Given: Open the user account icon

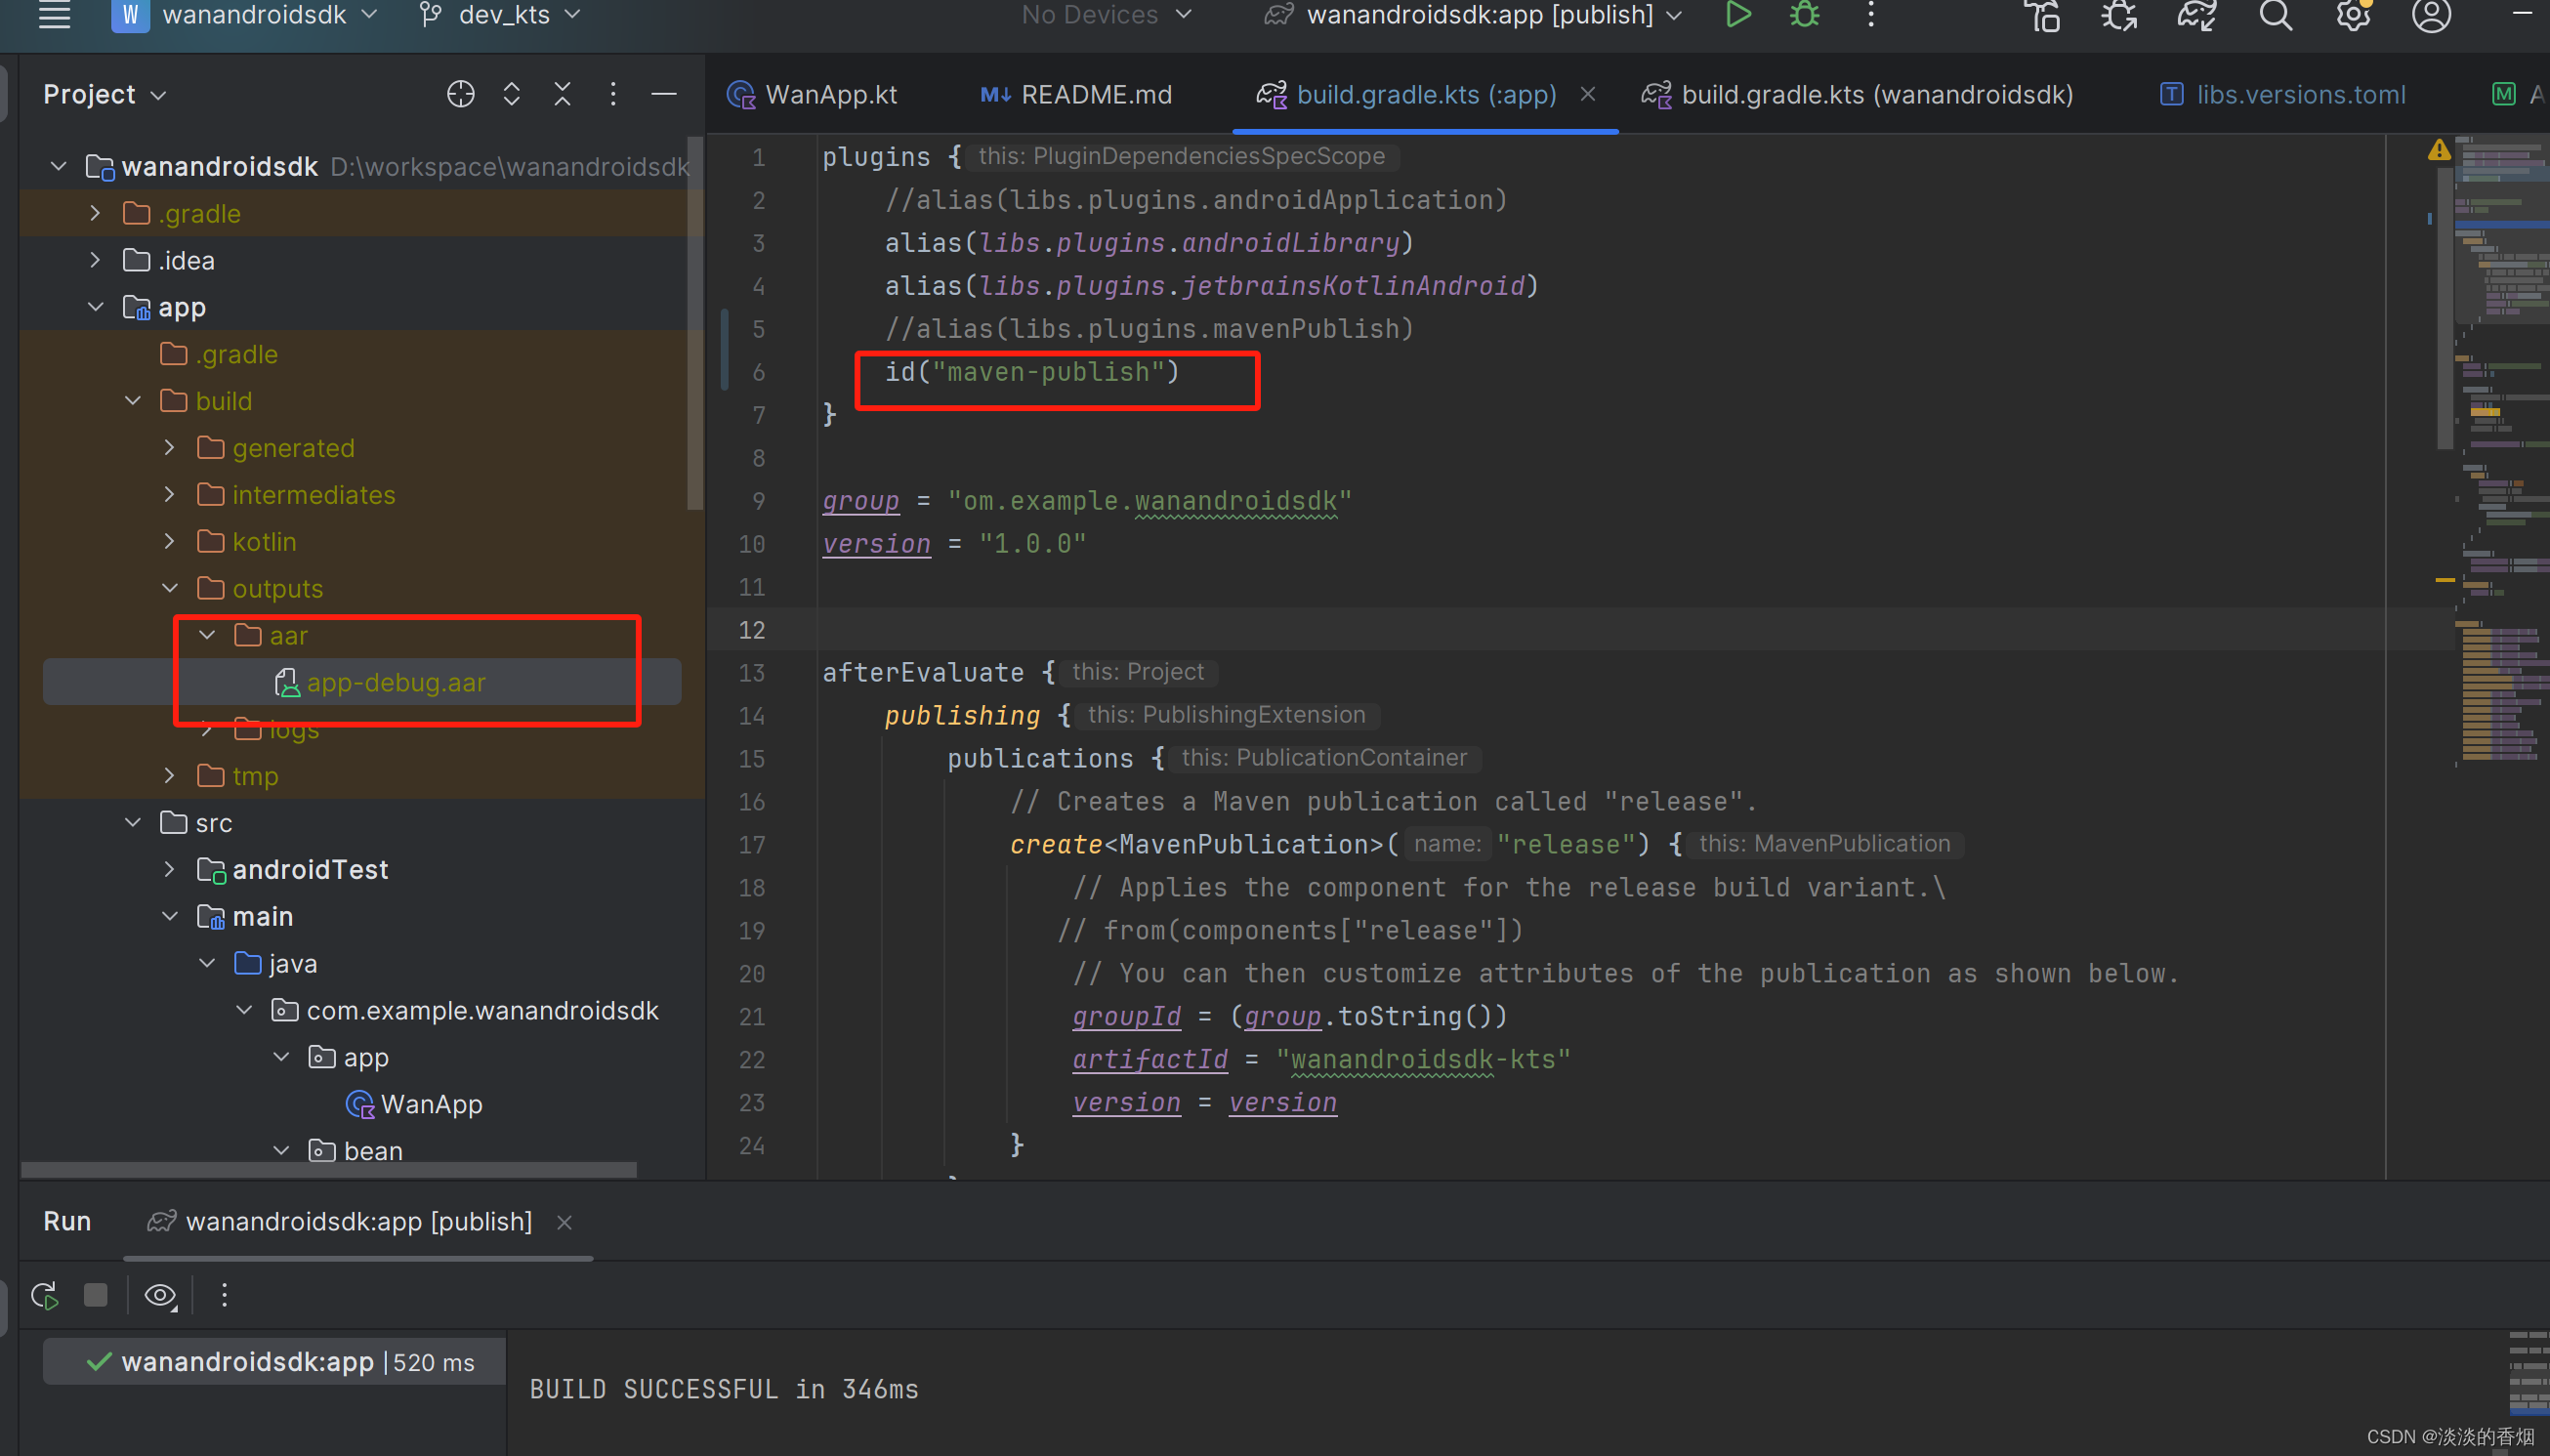Looking at the screenshot, I should [2431, 16].
